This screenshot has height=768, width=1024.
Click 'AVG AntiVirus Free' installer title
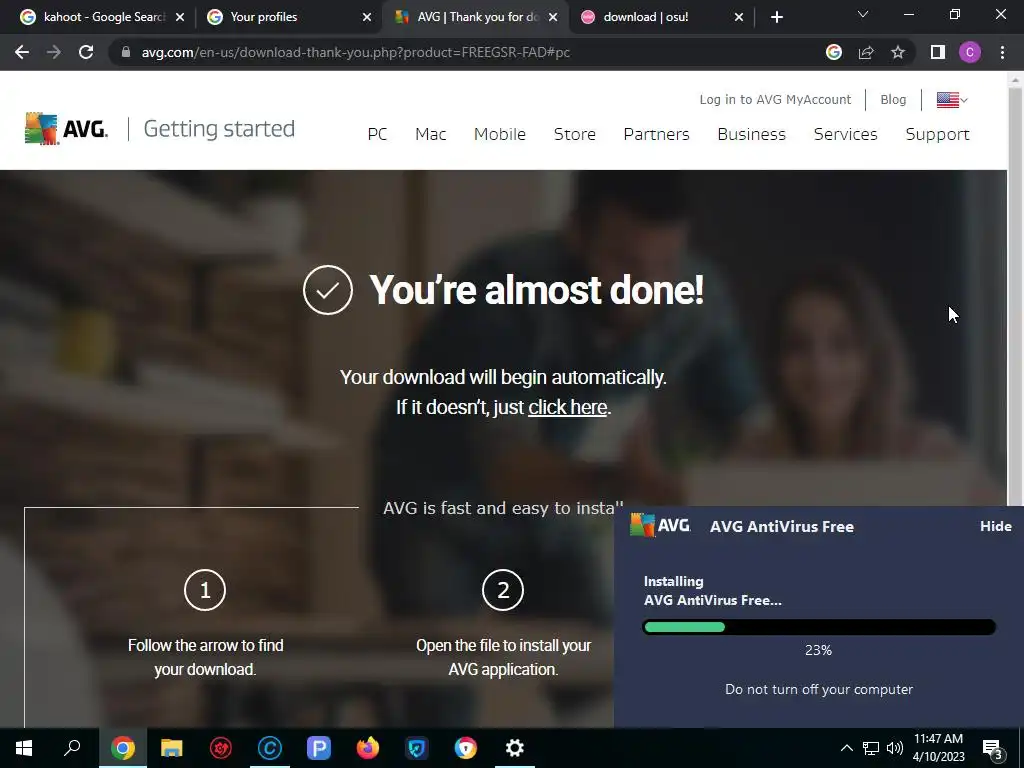pyautogui.click(x=782, y=526)
